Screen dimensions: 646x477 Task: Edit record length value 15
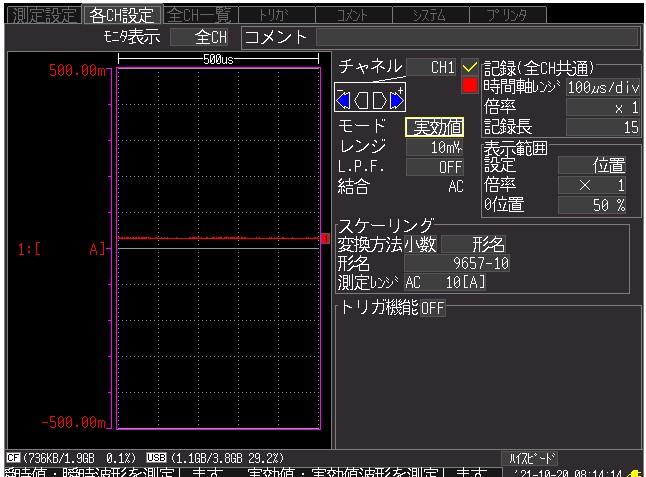(603, 127)
